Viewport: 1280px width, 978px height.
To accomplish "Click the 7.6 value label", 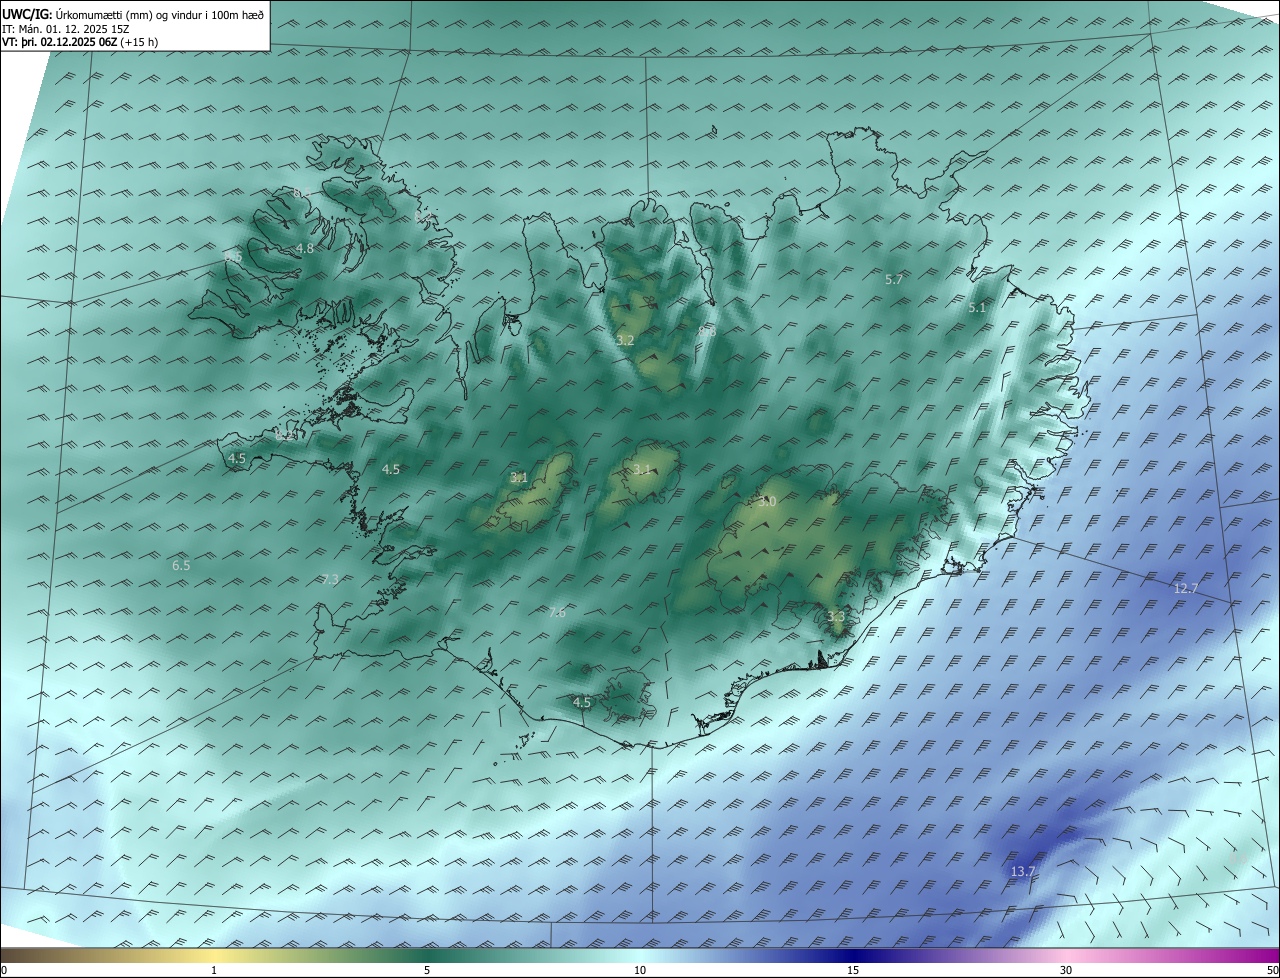I will (557, 613).
